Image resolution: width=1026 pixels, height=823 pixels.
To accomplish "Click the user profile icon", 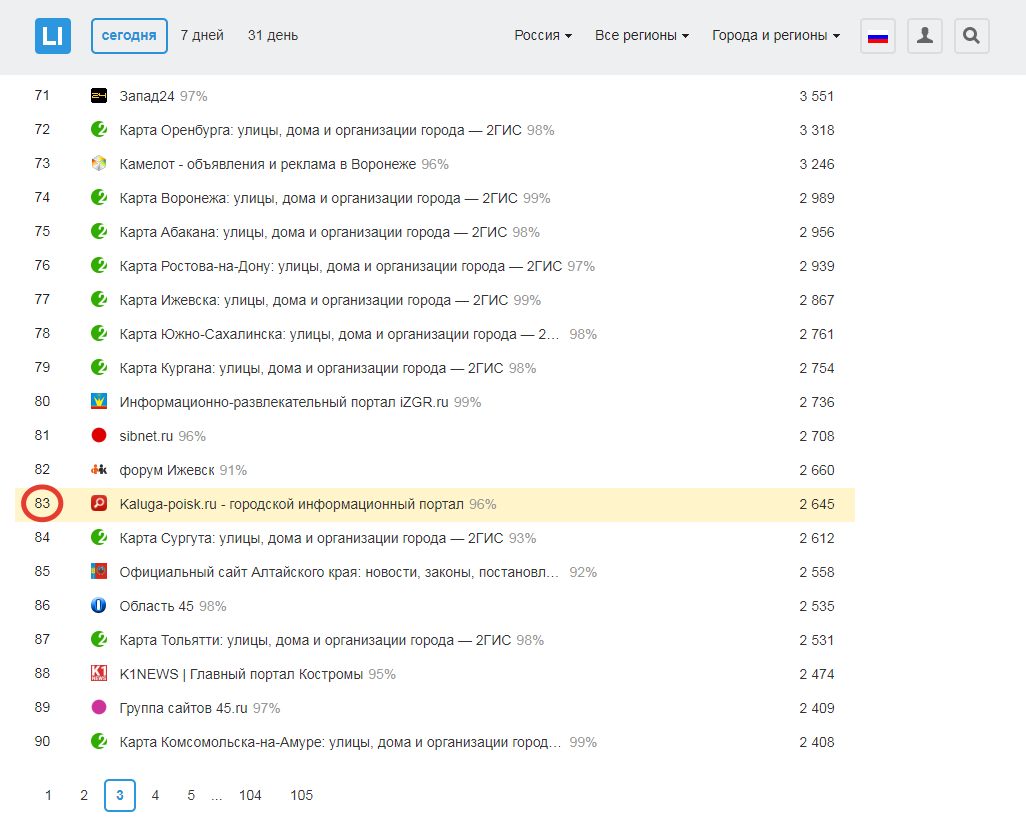I will pos(925,37).
